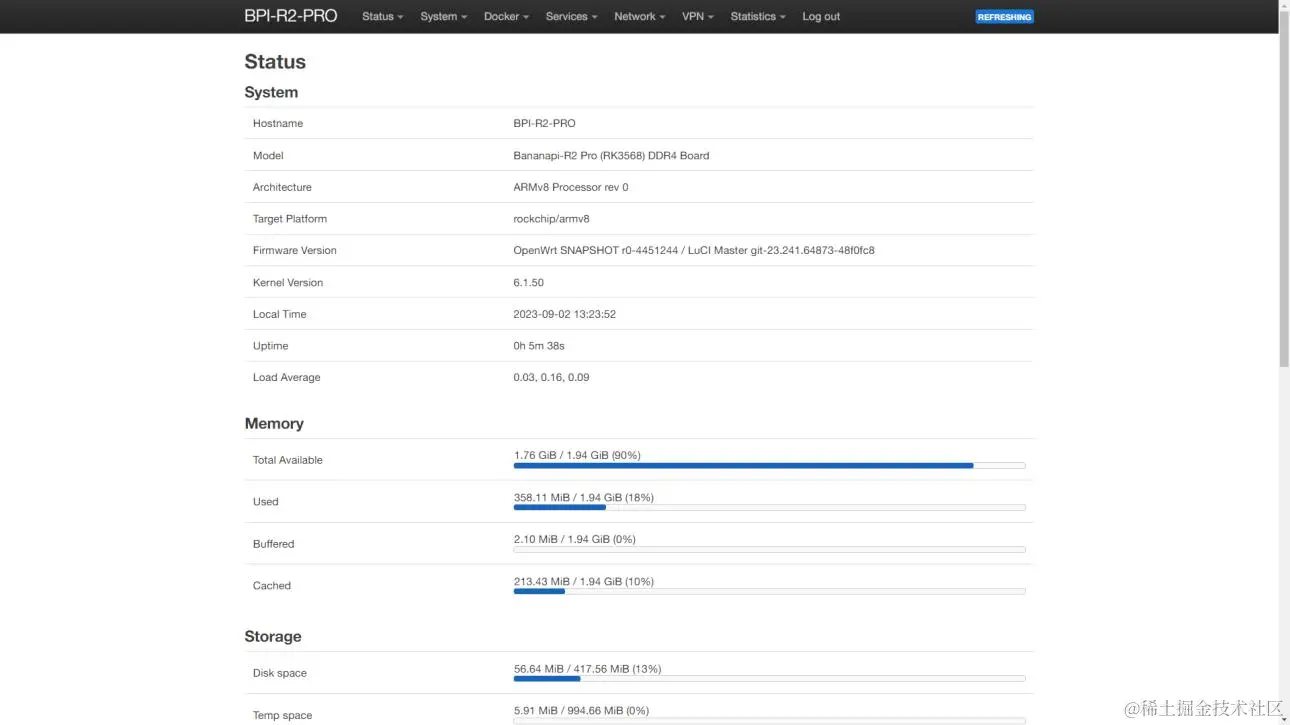Select the OpenWrt SNAPSHOT firmware version text
This screenshot has height=725, width=1290.
point(694,251)
